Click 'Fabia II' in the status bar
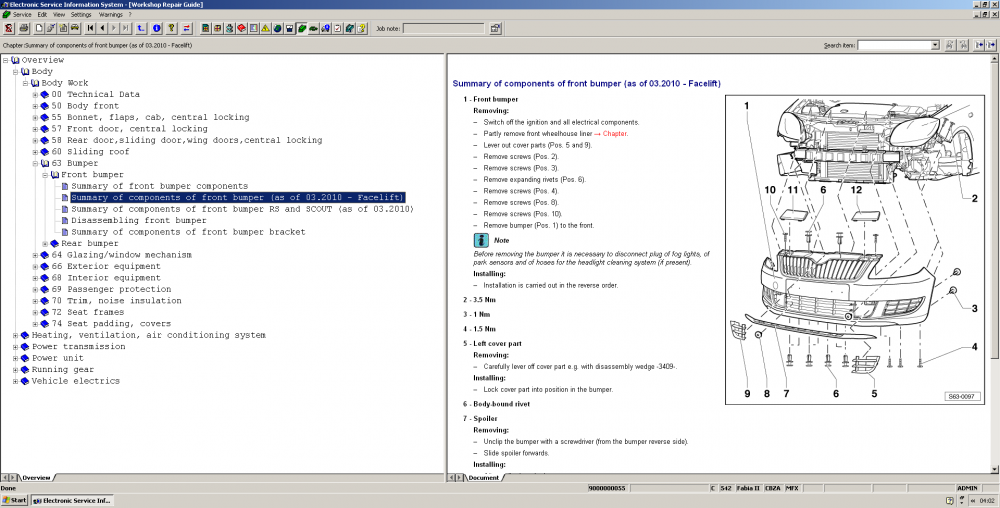The width and height of the screenshot is (1000, 508). coord(747,488)
